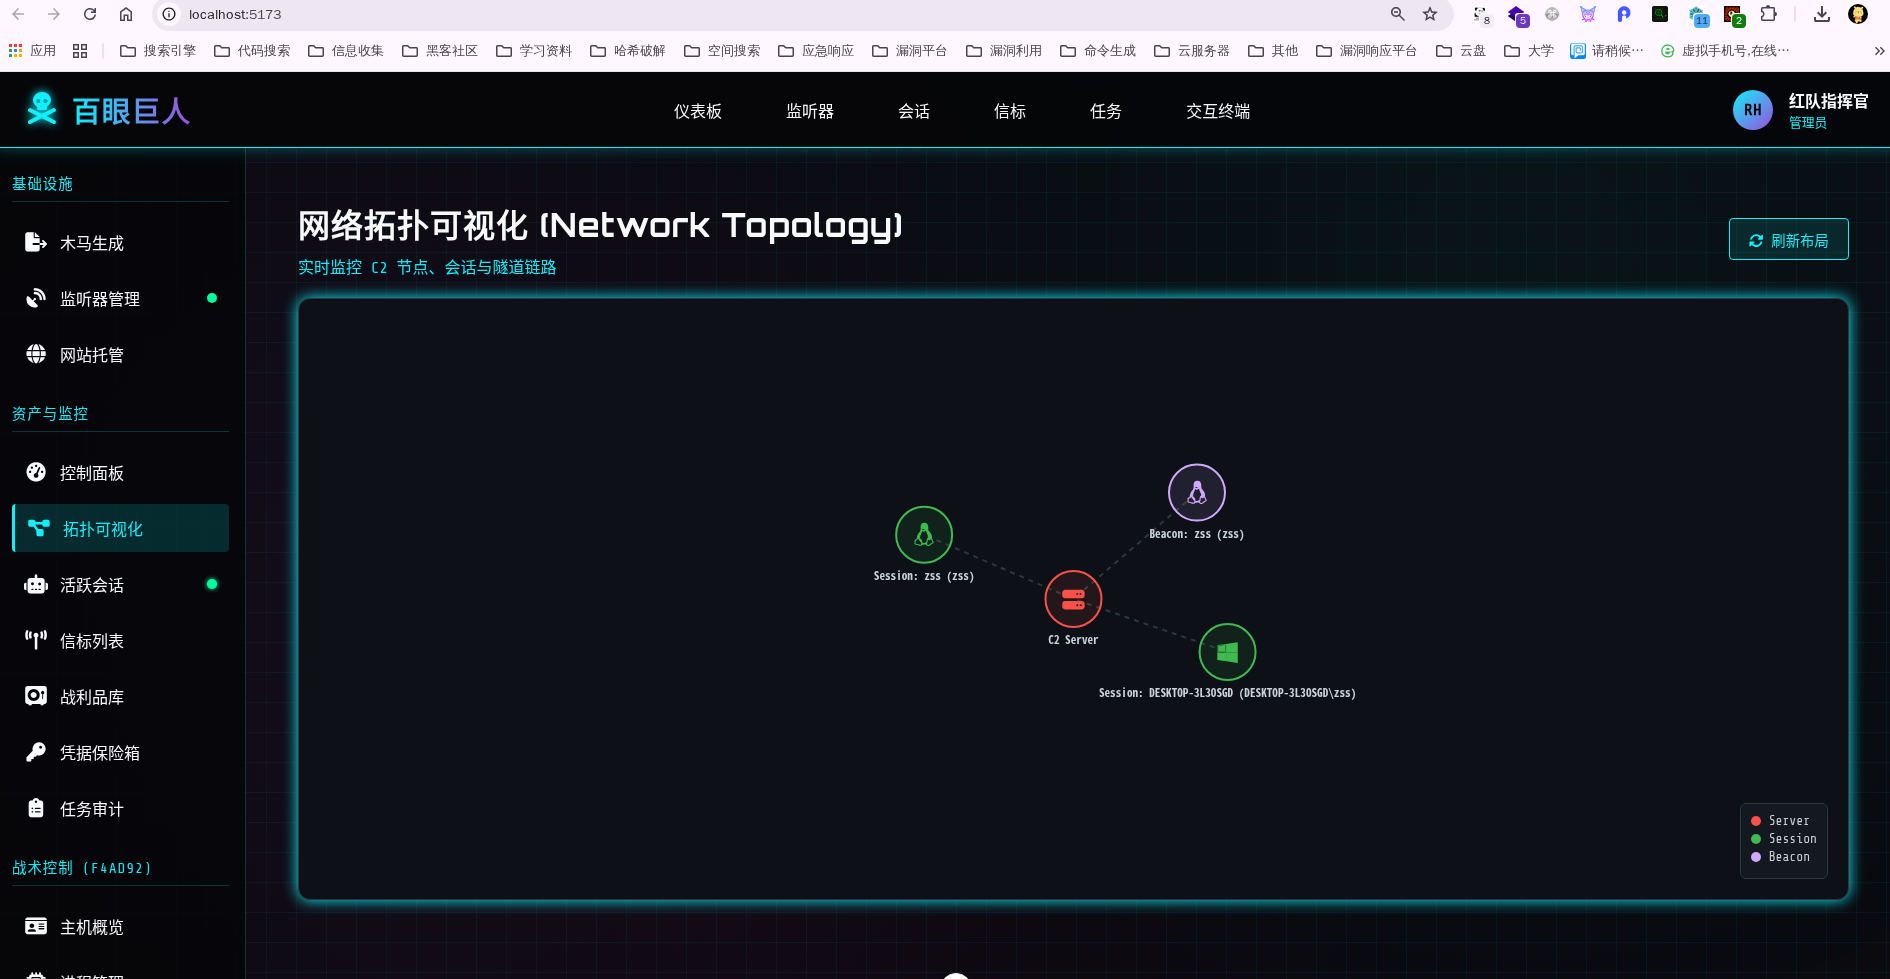Click the 刷新布局 refresh layout button
The image size is (1890, 979).
tap(1788, 240)
